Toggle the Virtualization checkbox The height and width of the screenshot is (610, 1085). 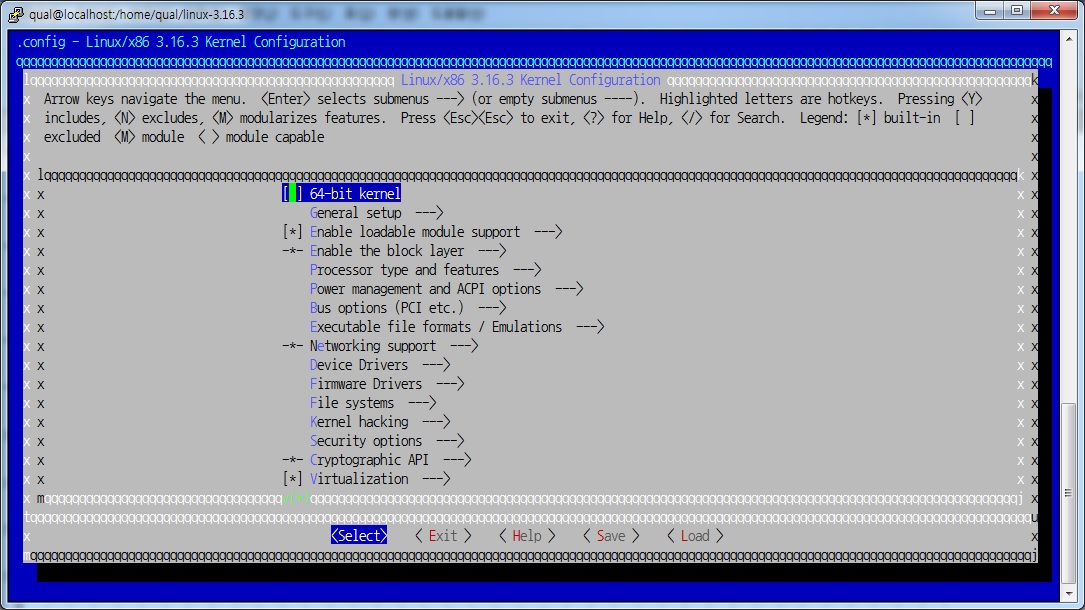click(293, 479)
